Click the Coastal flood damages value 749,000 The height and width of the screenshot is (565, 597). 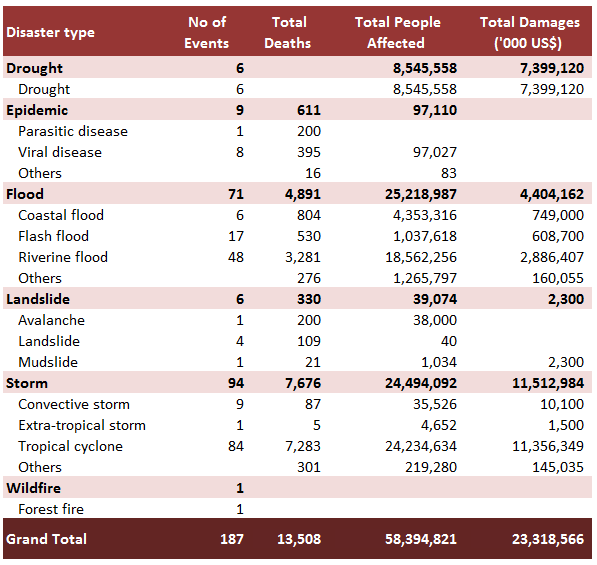tap(558, 215)
